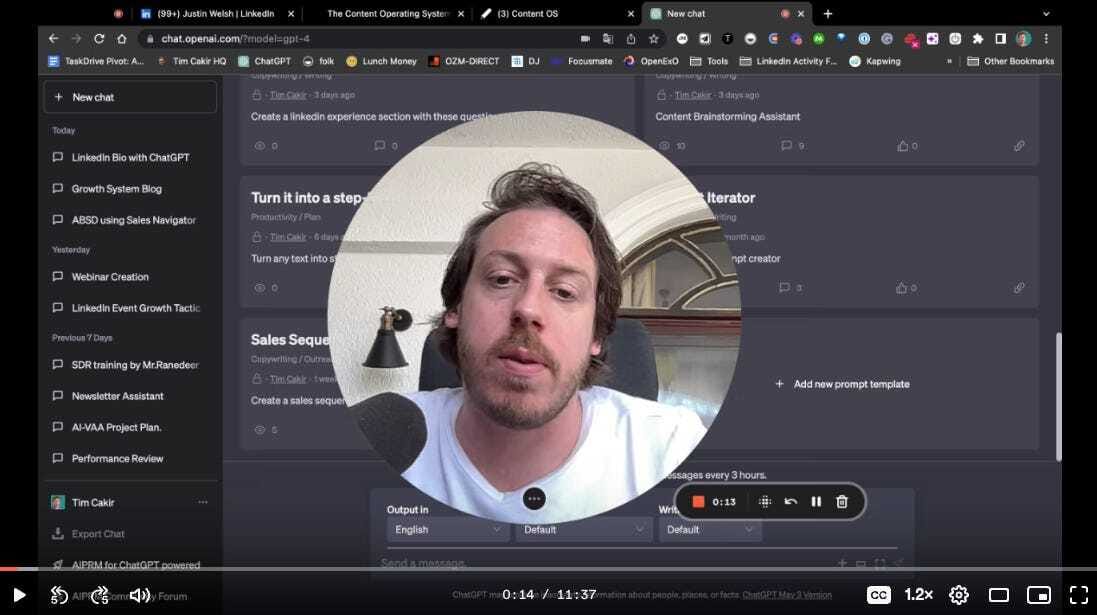
Task: Like the Content Brainstorming Assistant prompt
Action: 907,146
